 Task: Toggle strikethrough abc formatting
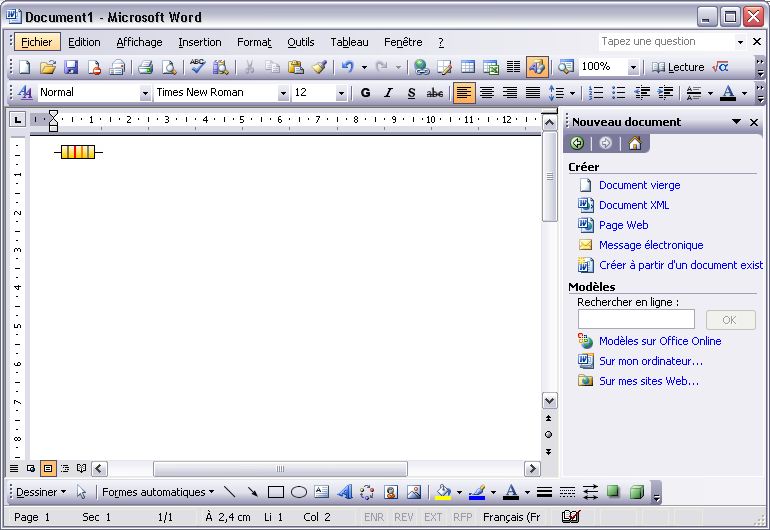(435, 92)
